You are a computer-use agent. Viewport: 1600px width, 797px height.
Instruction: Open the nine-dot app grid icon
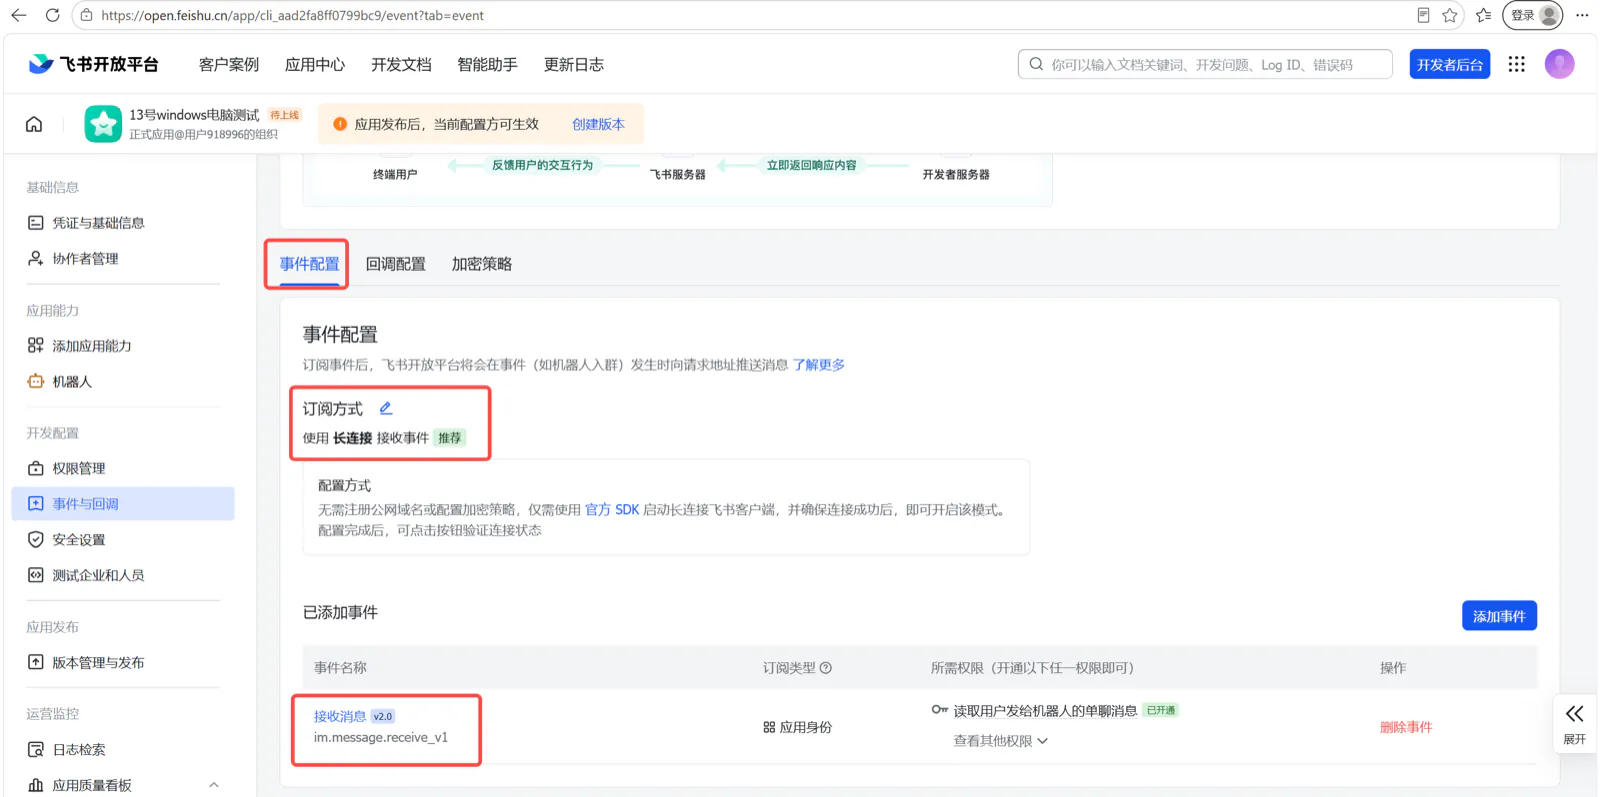click(x=1517, y=64)
